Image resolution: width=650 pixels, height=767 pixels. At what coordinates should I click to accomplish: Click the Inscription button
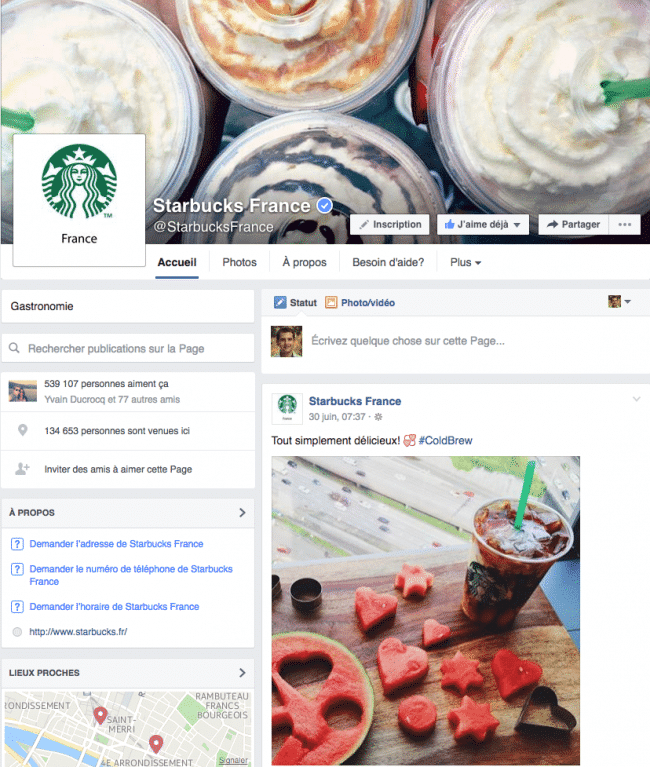[x=390, y=225]
